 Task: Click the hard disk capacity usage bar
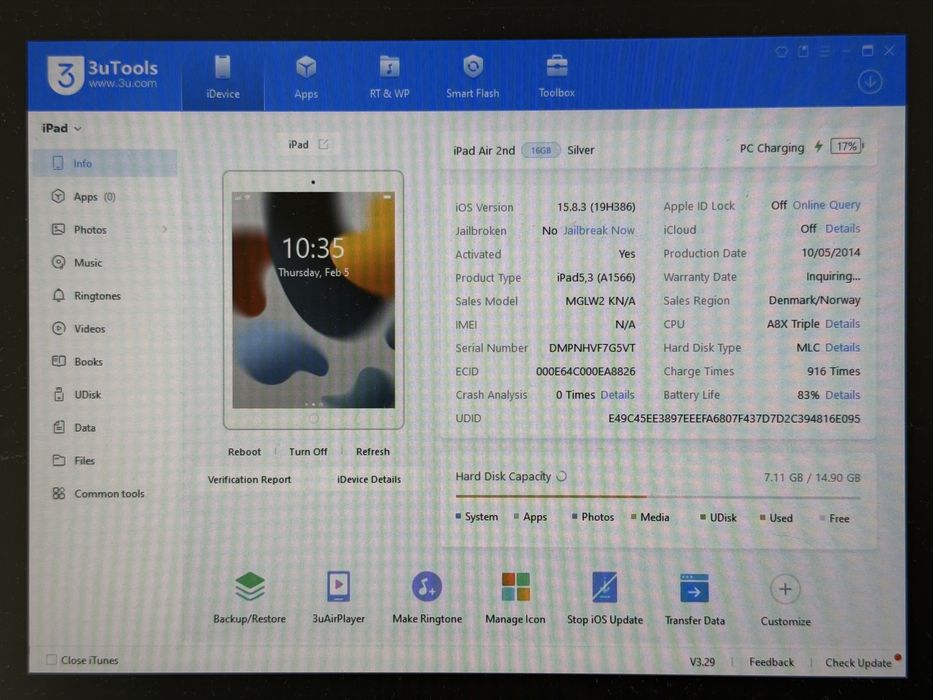pyautogui.click(x=658, y=496)
